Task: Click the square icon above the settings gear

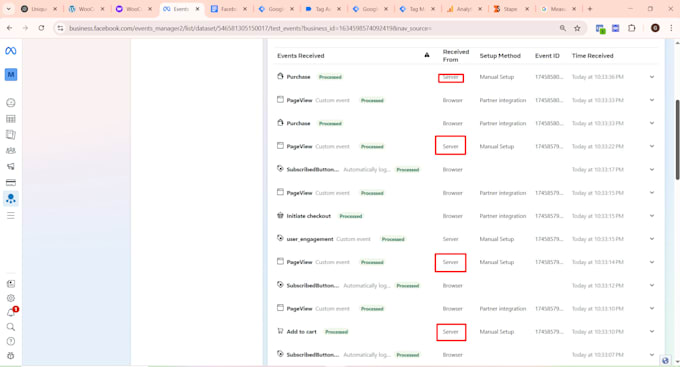Action: [x=11, y=284]
